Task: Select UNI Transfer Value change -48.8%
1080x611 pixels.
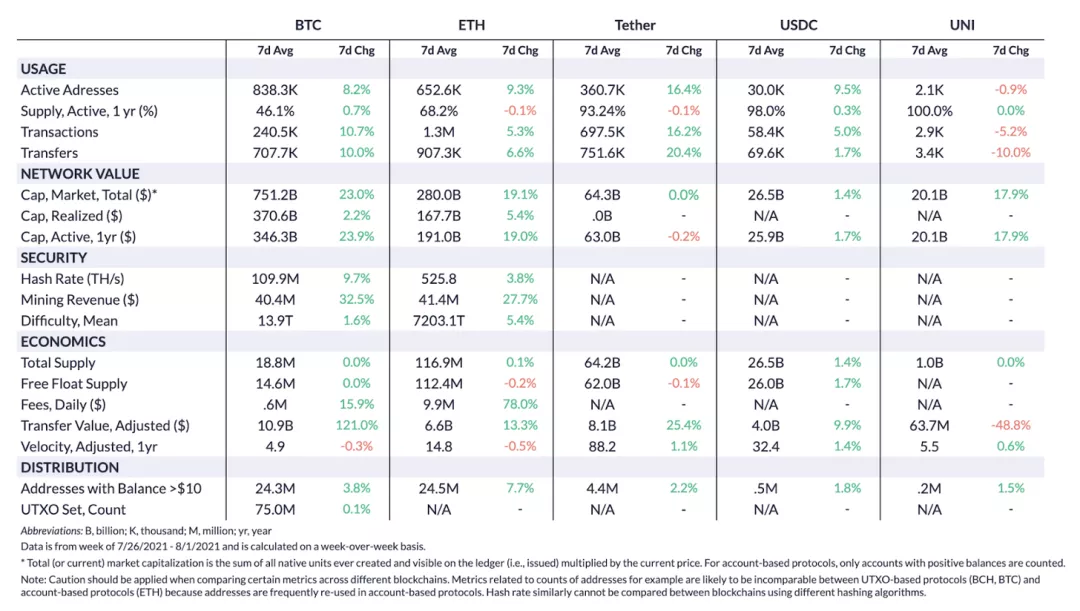Action: point(1010,425)
